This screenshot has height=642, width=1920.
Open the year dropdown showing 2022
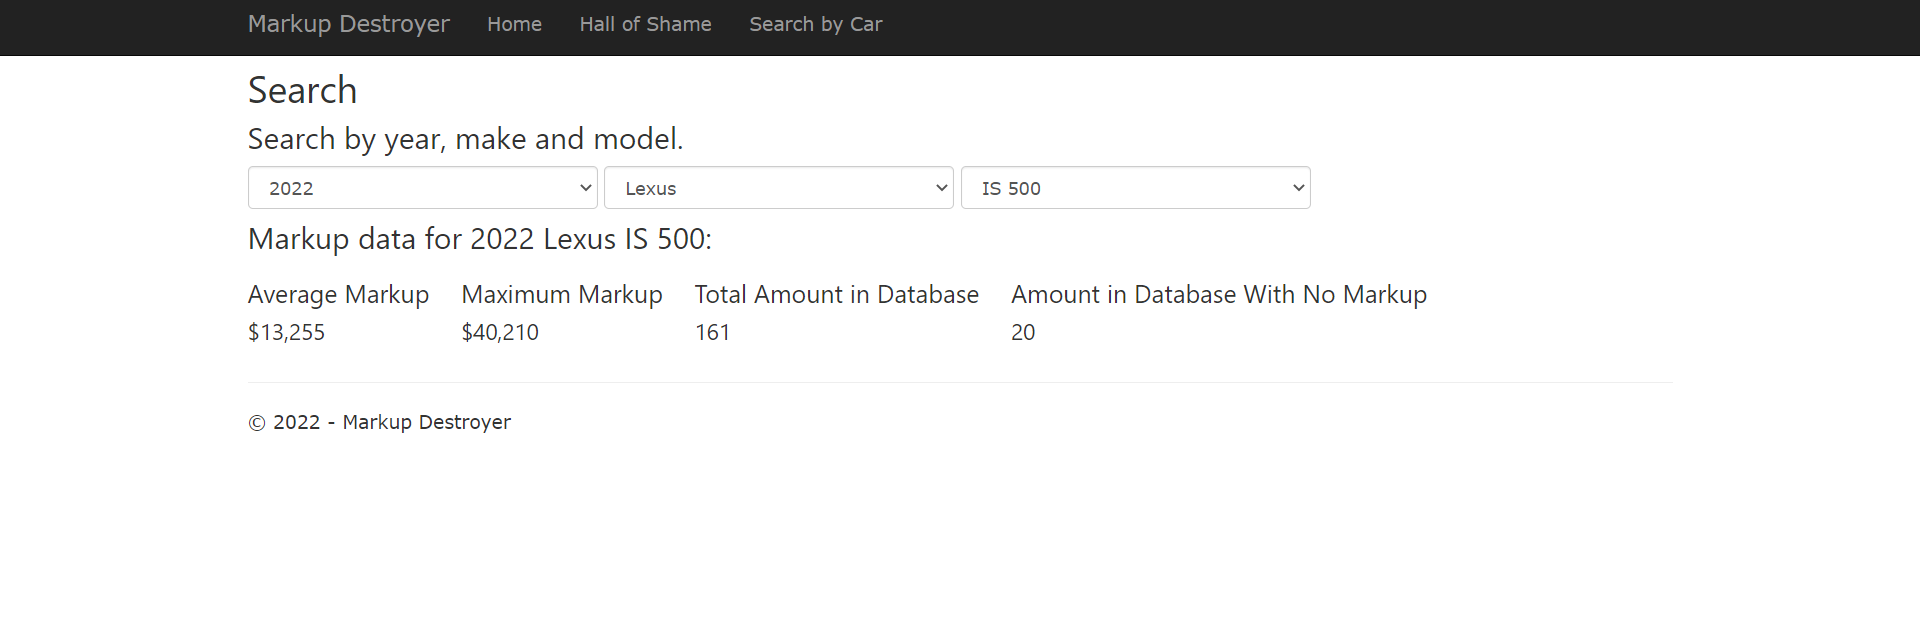pos(422,188)
